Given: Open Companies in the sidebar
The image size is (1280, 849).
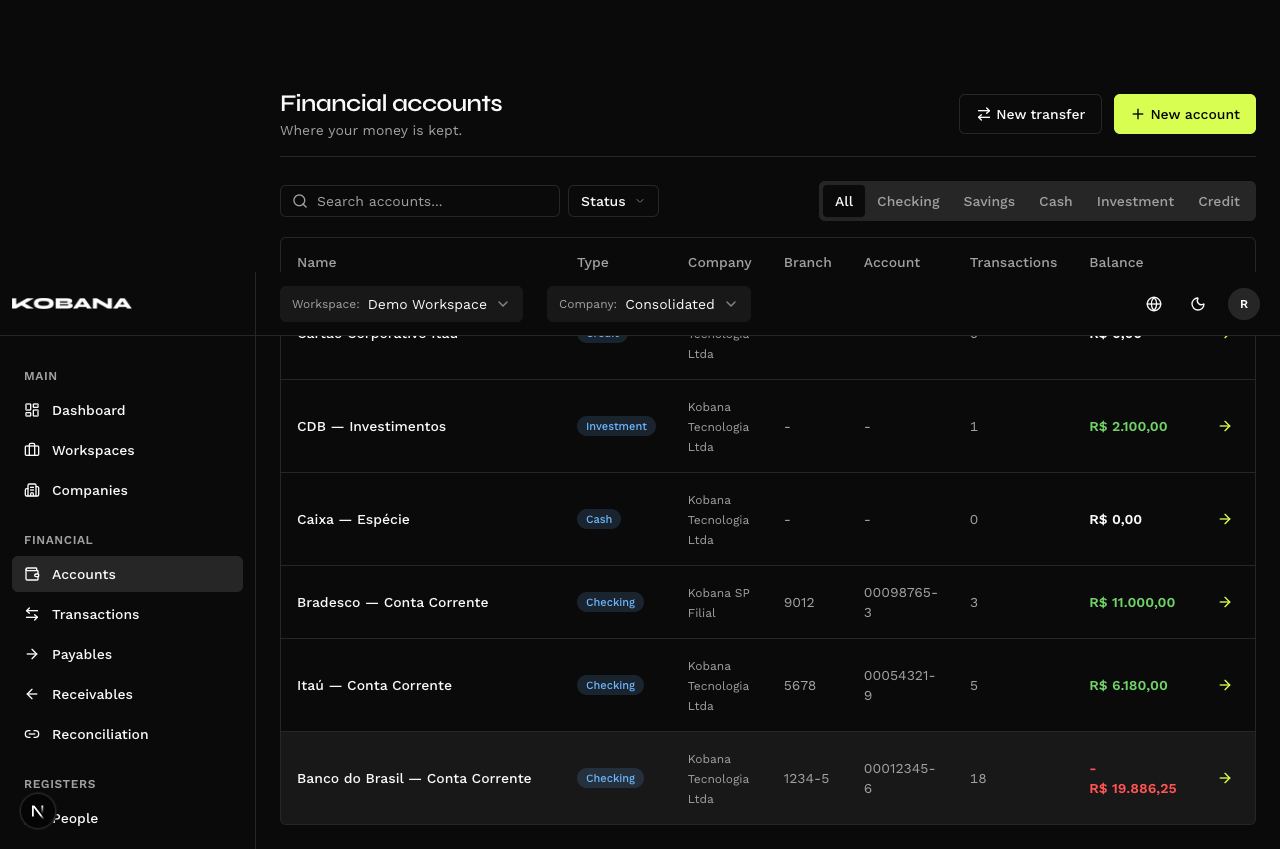Looking at the screenshot, I should pyautogui.click(x=127, y=490).
